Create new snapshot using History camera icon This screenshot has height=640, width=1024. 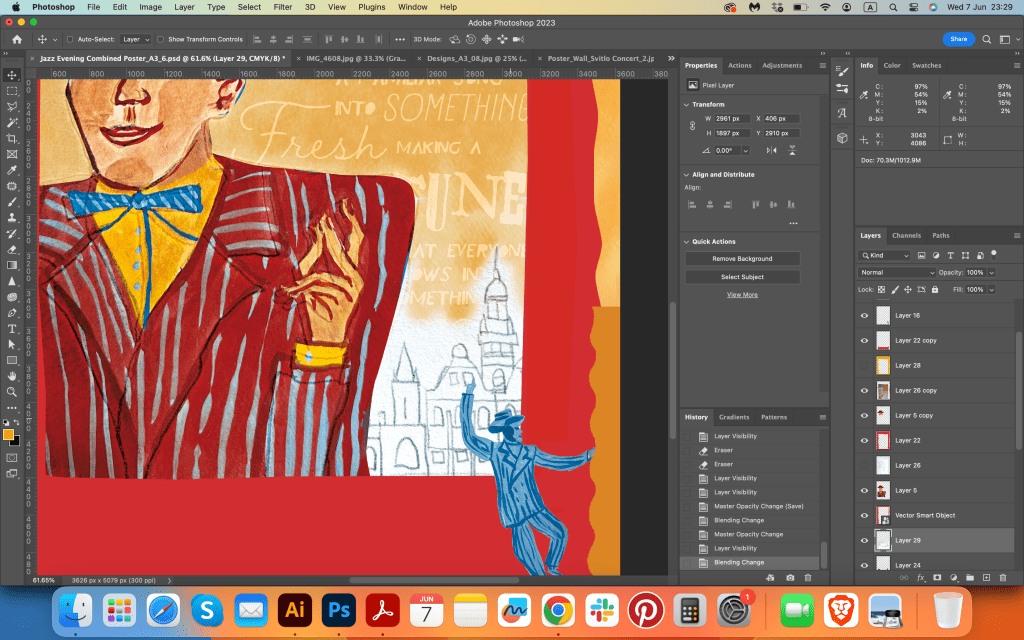pos(790,578)
